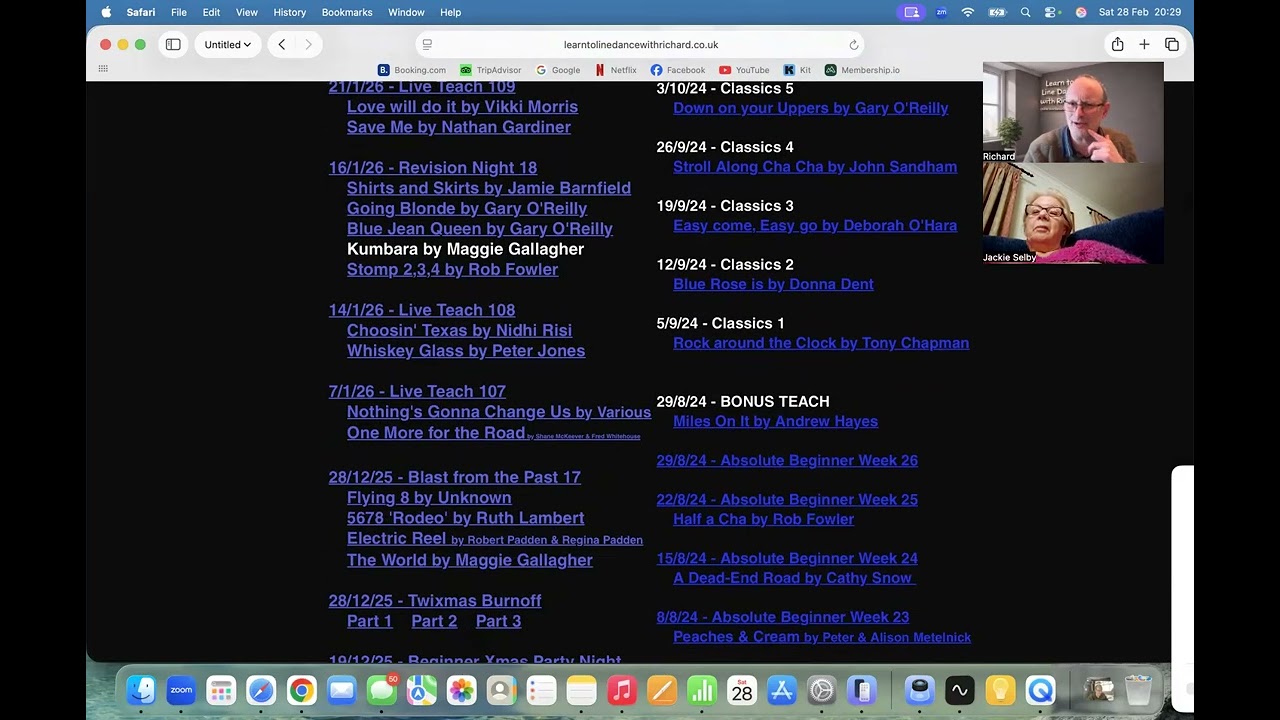Go back to the previous page

pos(282,44)
